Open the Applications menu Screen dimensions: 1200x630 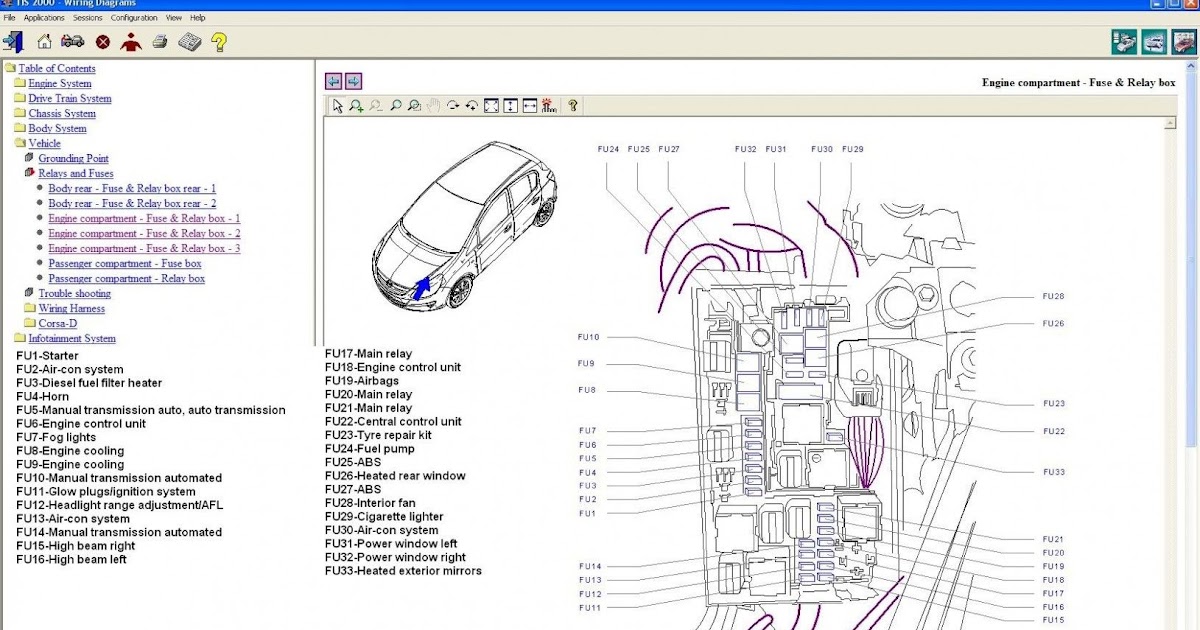click(x=44, y=18)
